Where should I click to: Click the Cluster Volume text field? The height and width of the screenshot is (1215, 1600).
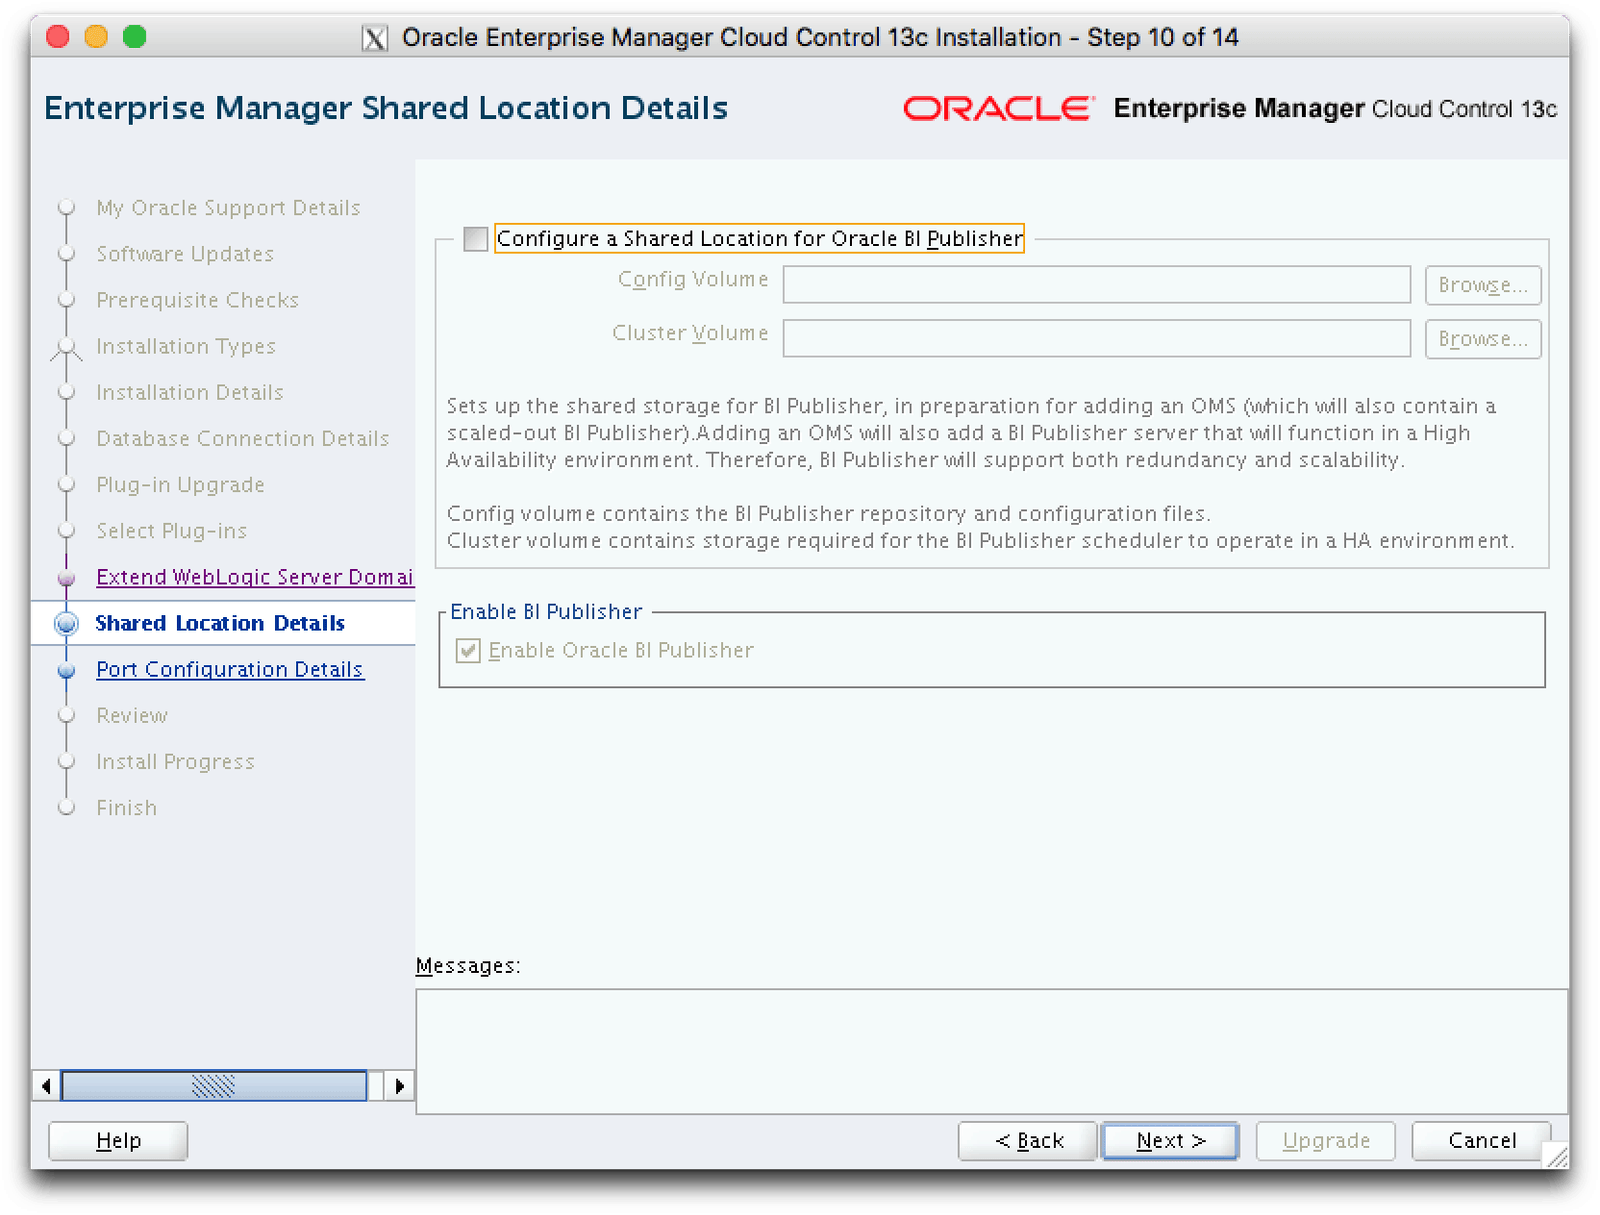[1096, 339]
